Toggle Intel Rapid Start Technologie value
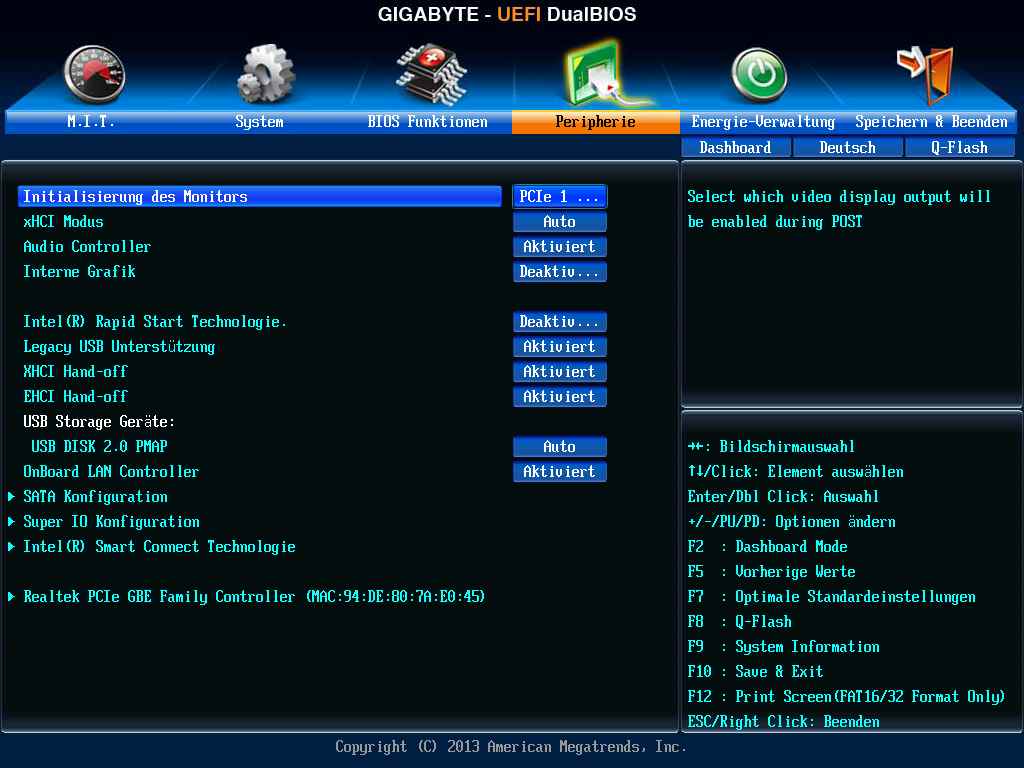 (560, 322)
